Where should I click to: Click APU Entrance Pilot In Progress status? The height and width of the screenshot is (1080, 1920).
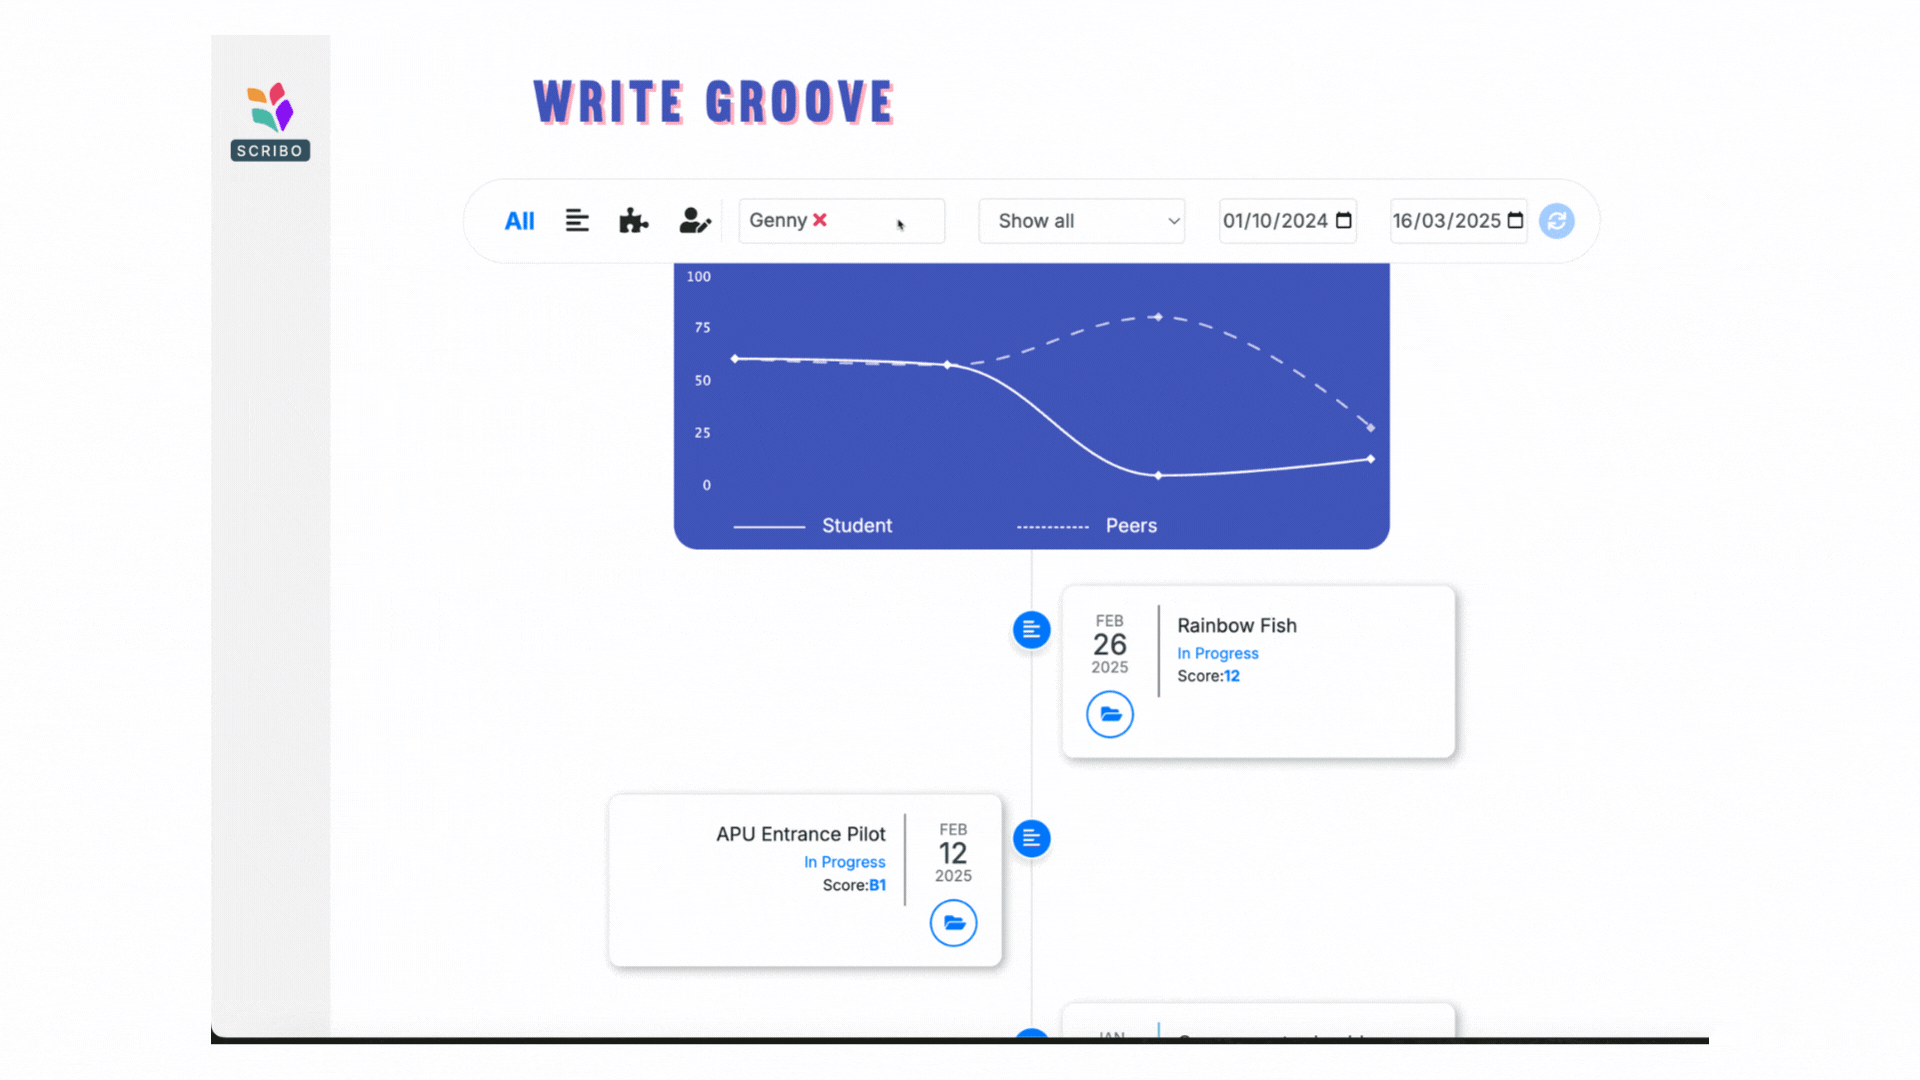coord(845,862)
